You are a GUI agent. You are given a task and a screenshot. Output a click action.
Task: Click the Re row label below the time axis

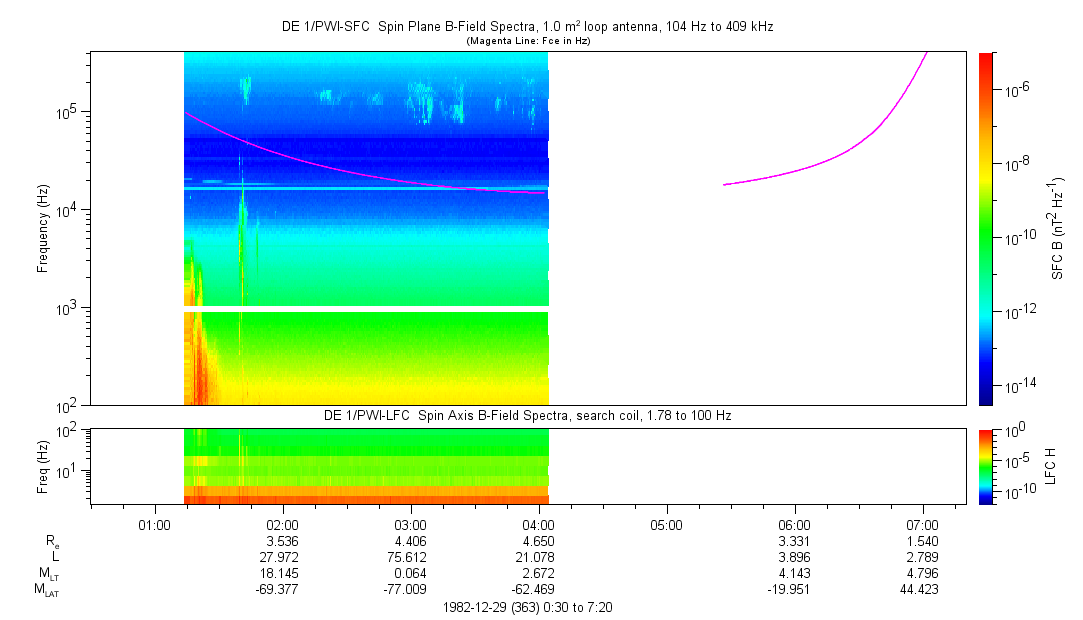[x=52, y=541]
